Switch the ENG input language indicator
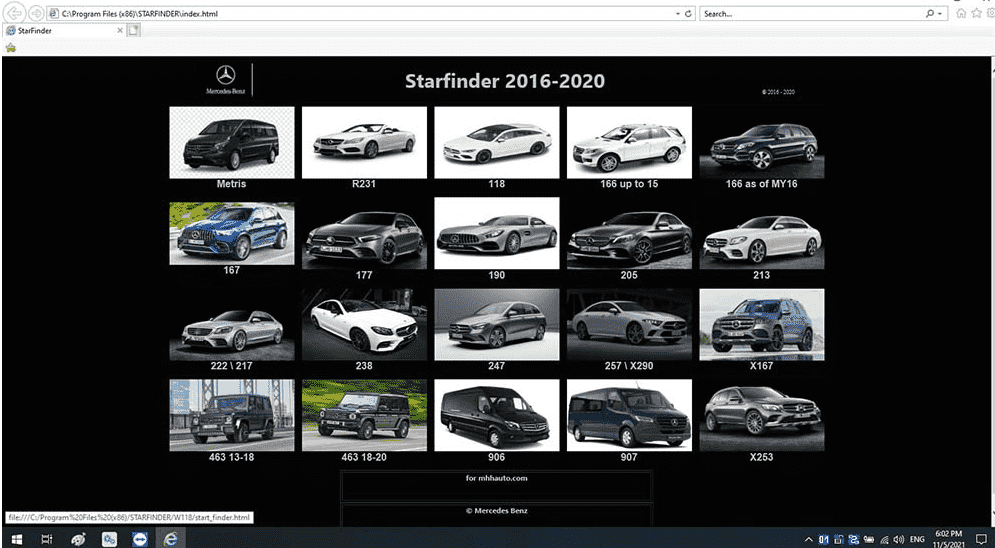This screenshot has height=548, width=995. [917, 539]
